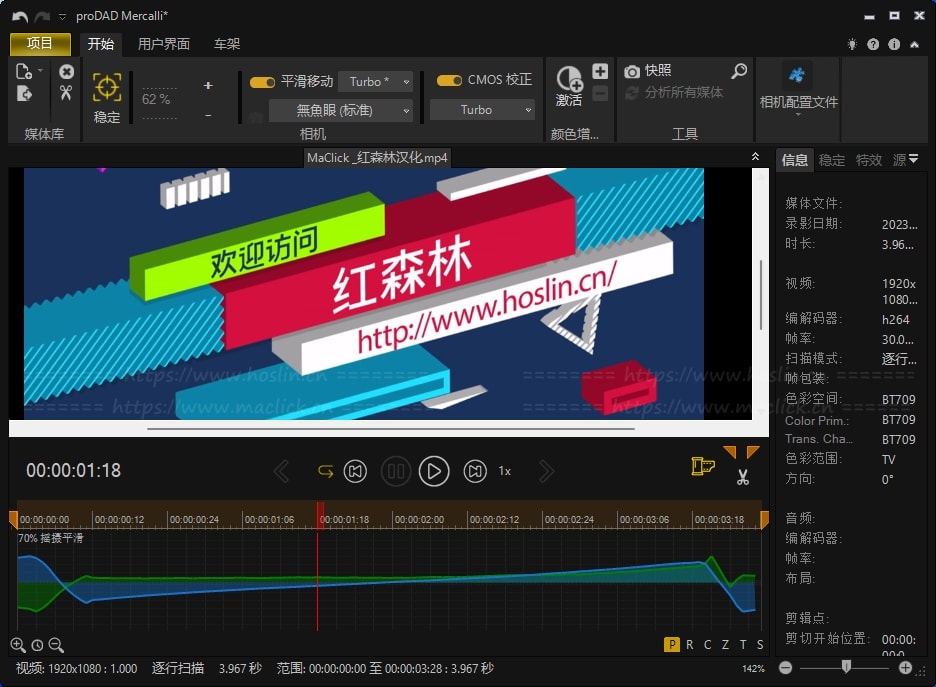
Task: Open the quick access toolbar dropdown arrow
Action: [62, 17]
